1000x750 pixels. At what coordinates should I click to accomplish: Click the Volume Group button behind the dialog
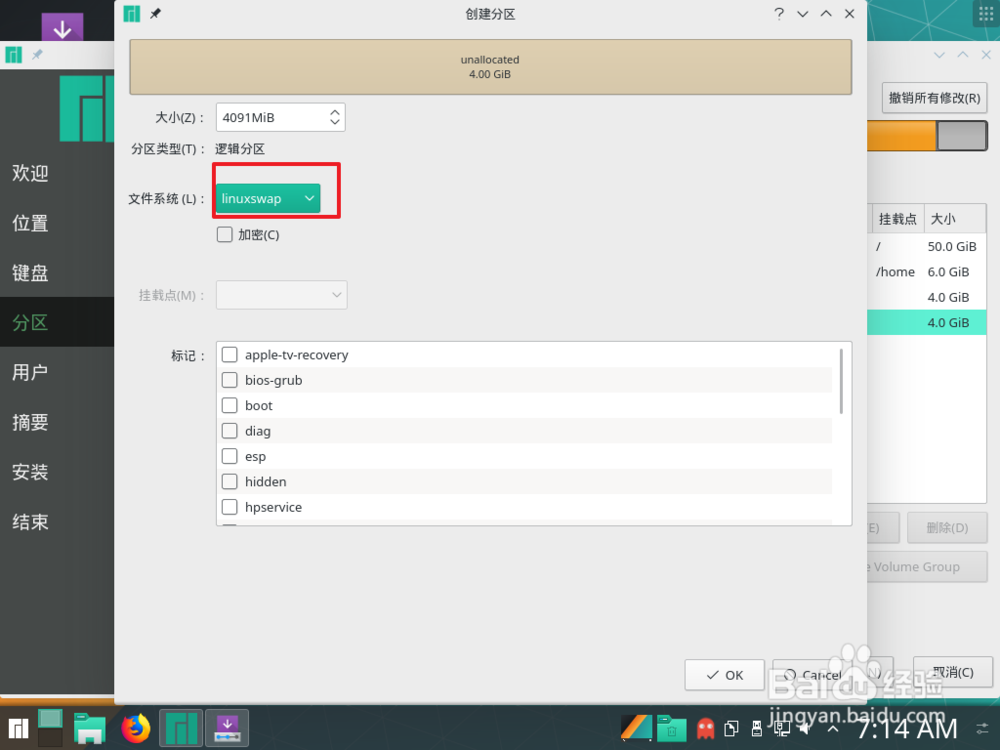(x=927, y=567)
